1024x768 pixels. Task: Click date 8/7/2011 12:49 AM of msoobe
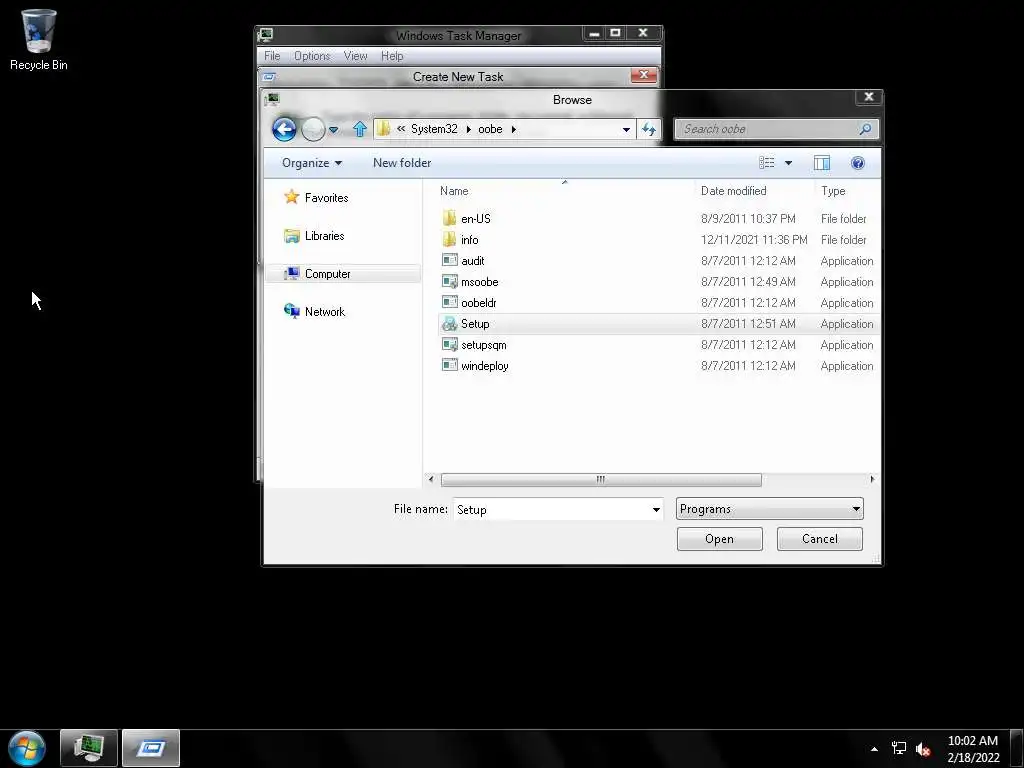click(748, 281)
